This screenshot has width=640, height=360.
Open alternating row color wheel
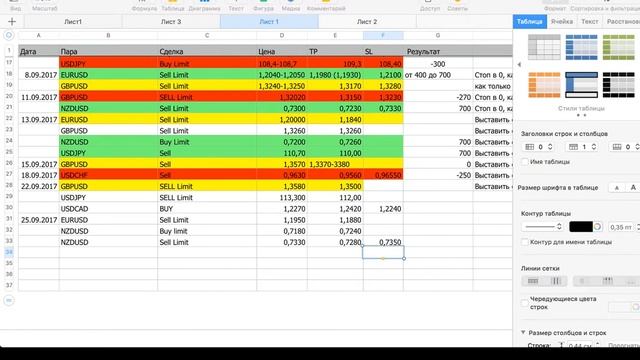636,307
